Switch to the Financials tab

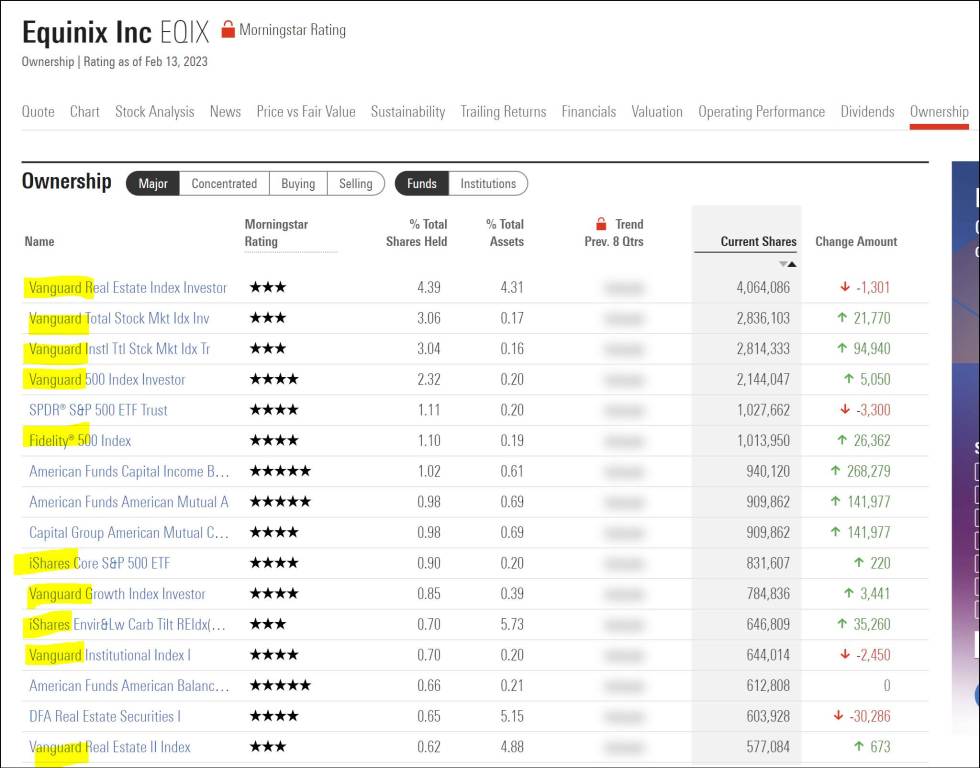589,112
